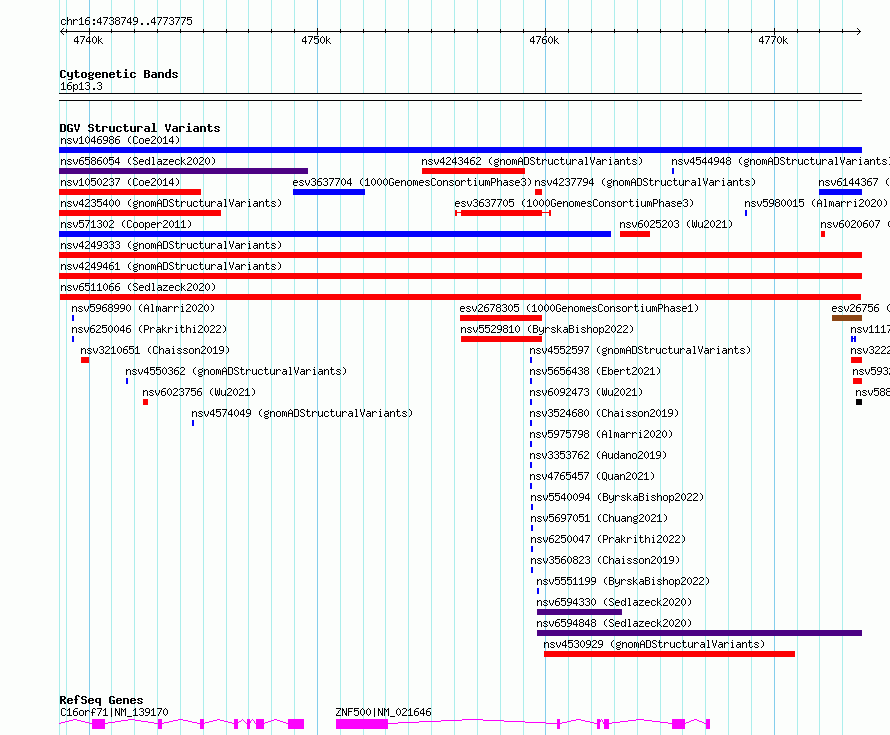Screen dimensions: 890x735
Task: Click the nsv571302 (Cooper2011) blue bar
Action: (335, 234)
